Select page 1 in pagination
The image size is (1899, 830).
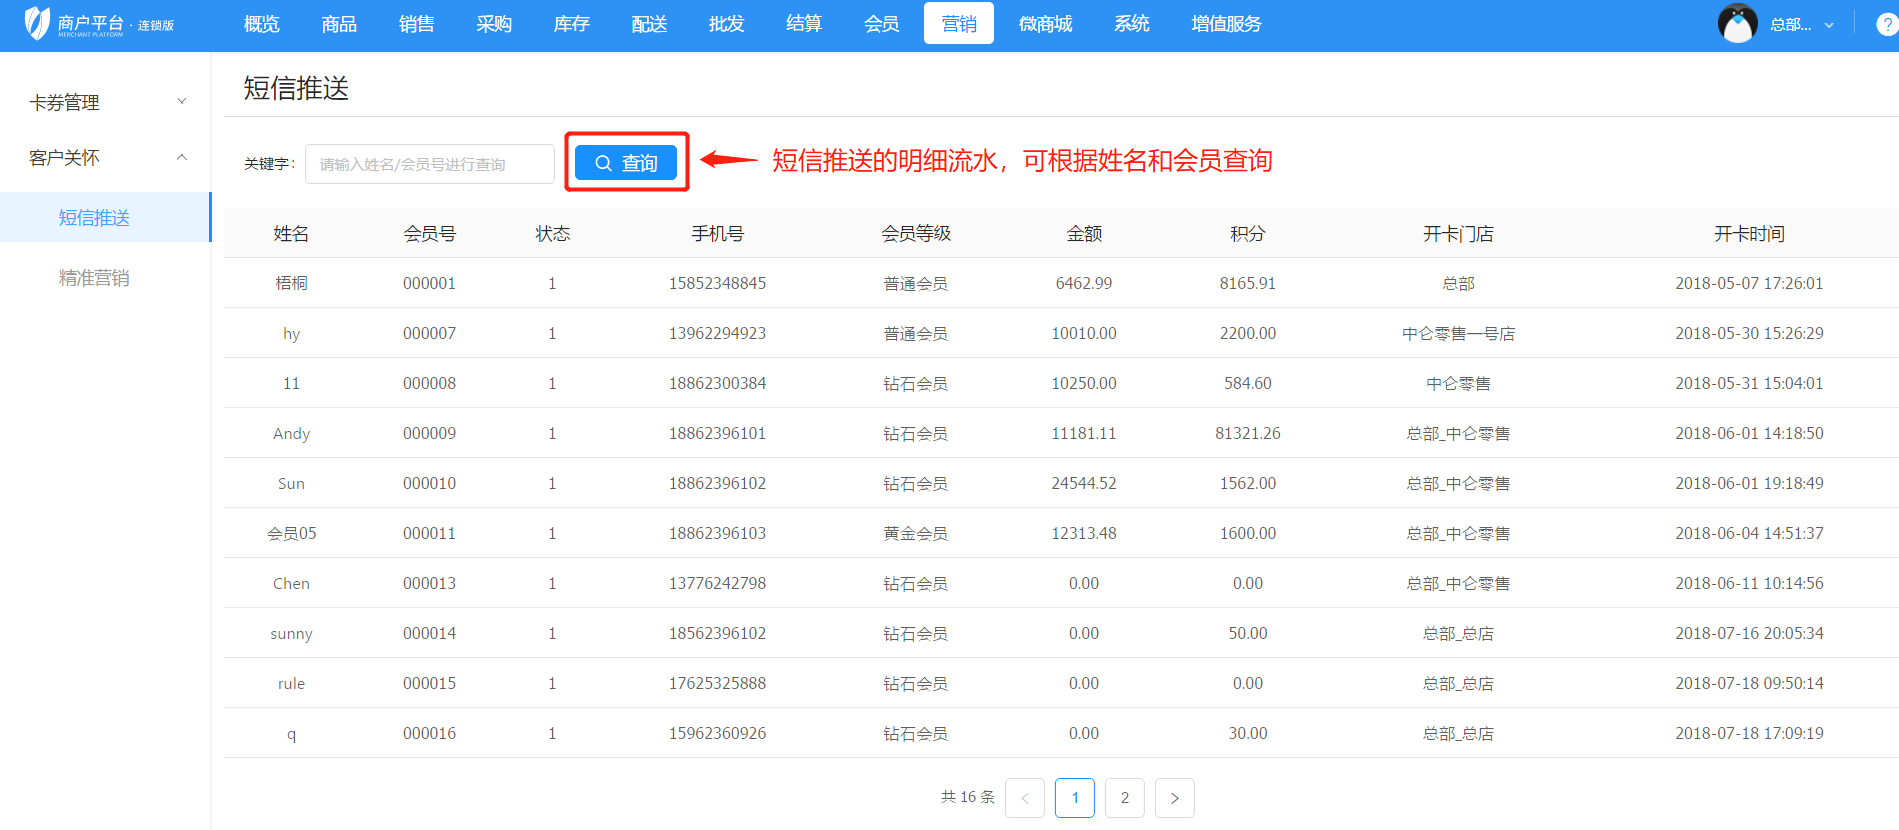pos(1074,798)
